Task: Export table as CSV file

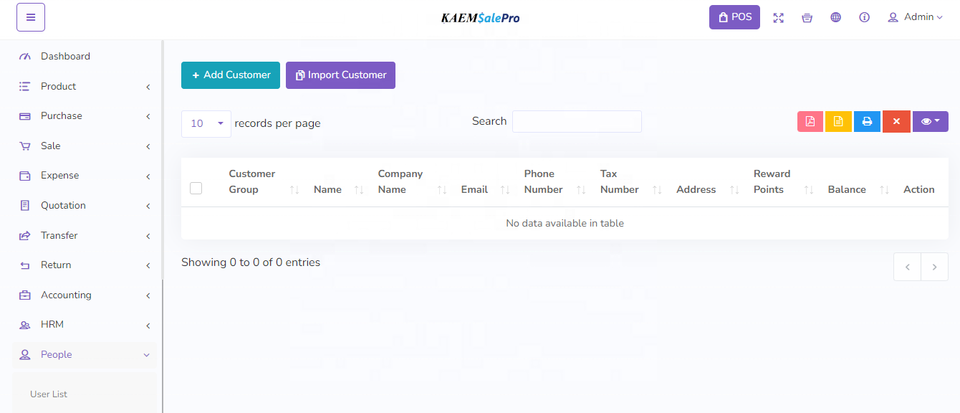Action: [838, 121]
